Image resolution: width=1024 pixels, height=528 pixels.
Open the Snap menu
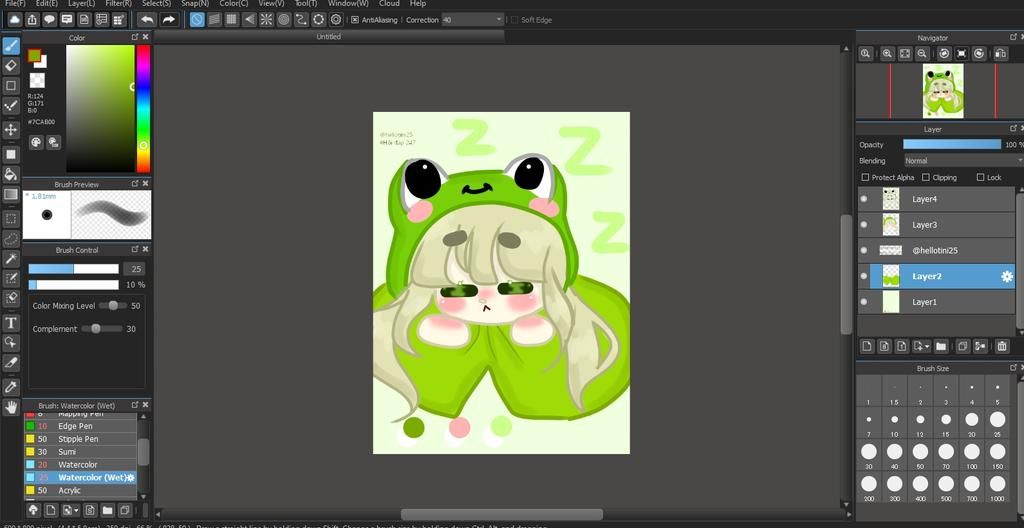[x=195, y=3]
